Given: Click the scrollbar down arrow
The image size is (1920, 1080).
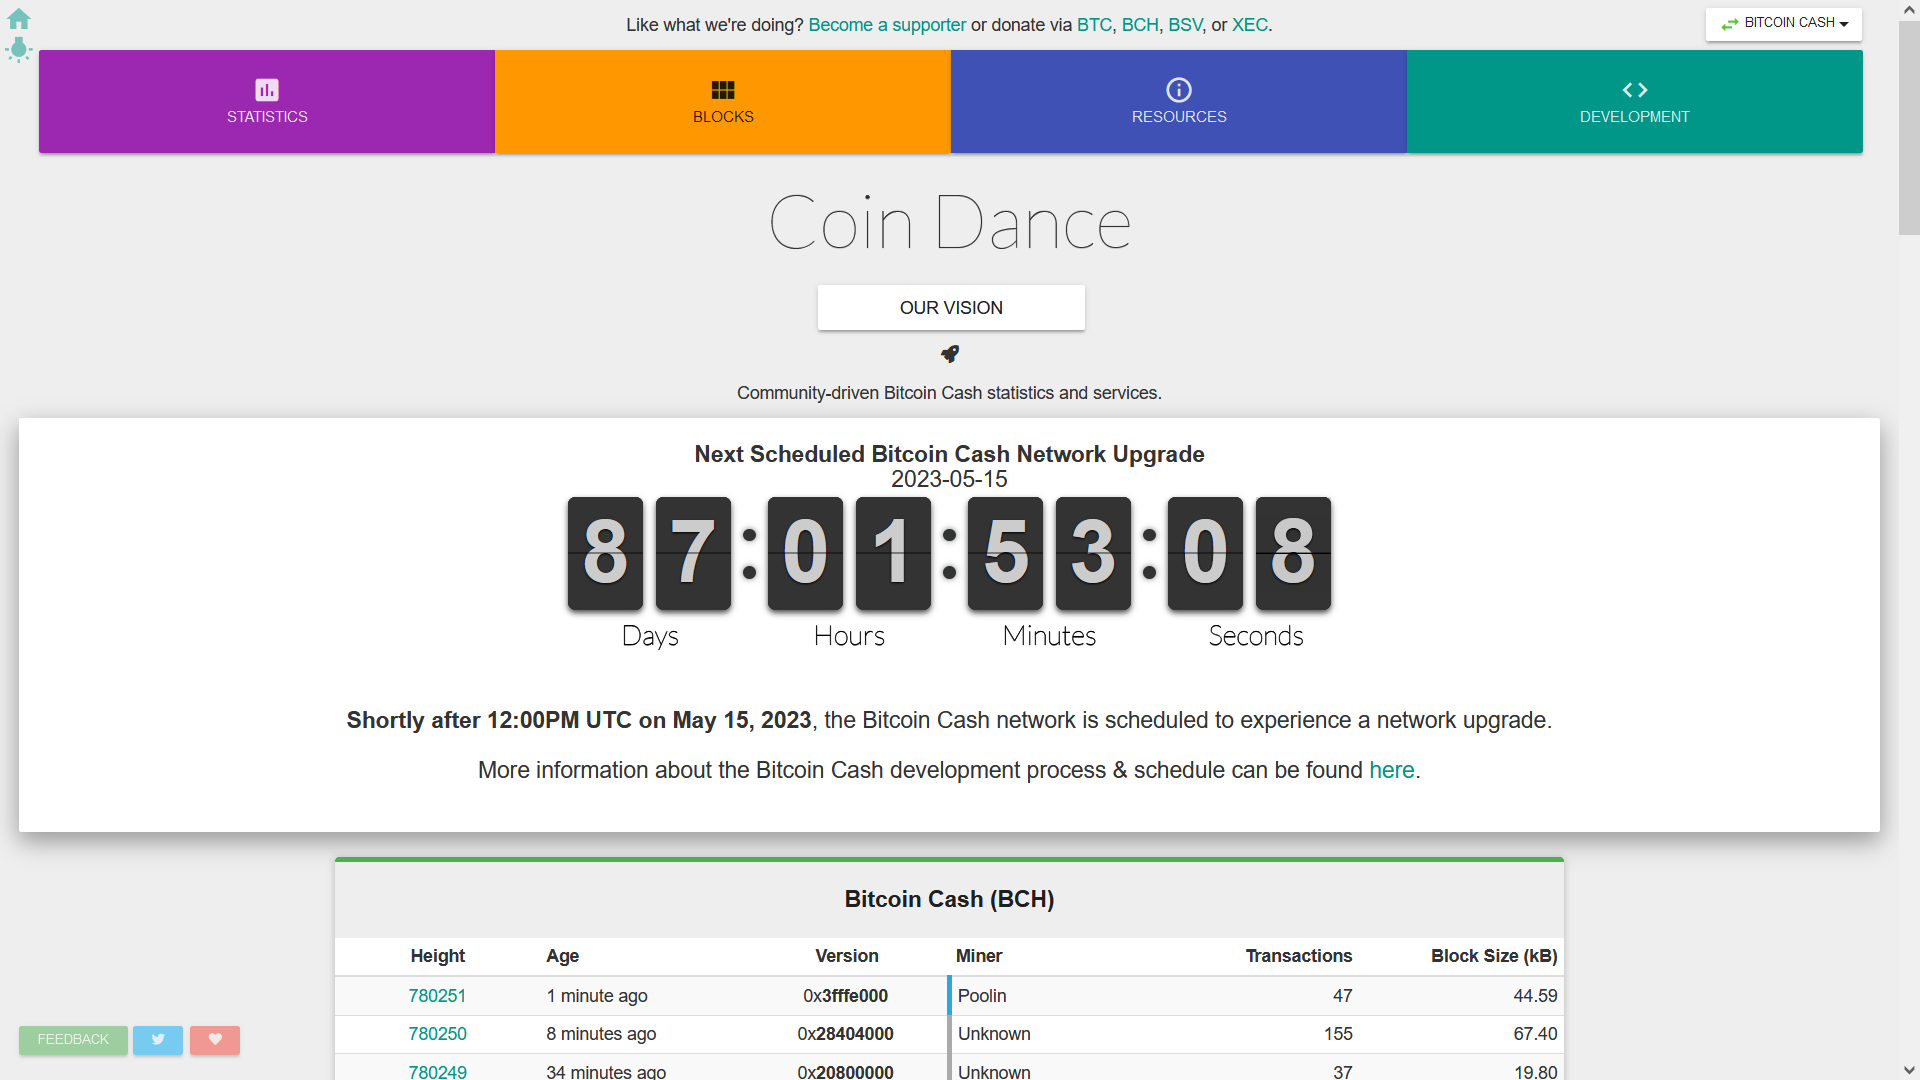Looking at the screenshot, I should 1909,1070.
